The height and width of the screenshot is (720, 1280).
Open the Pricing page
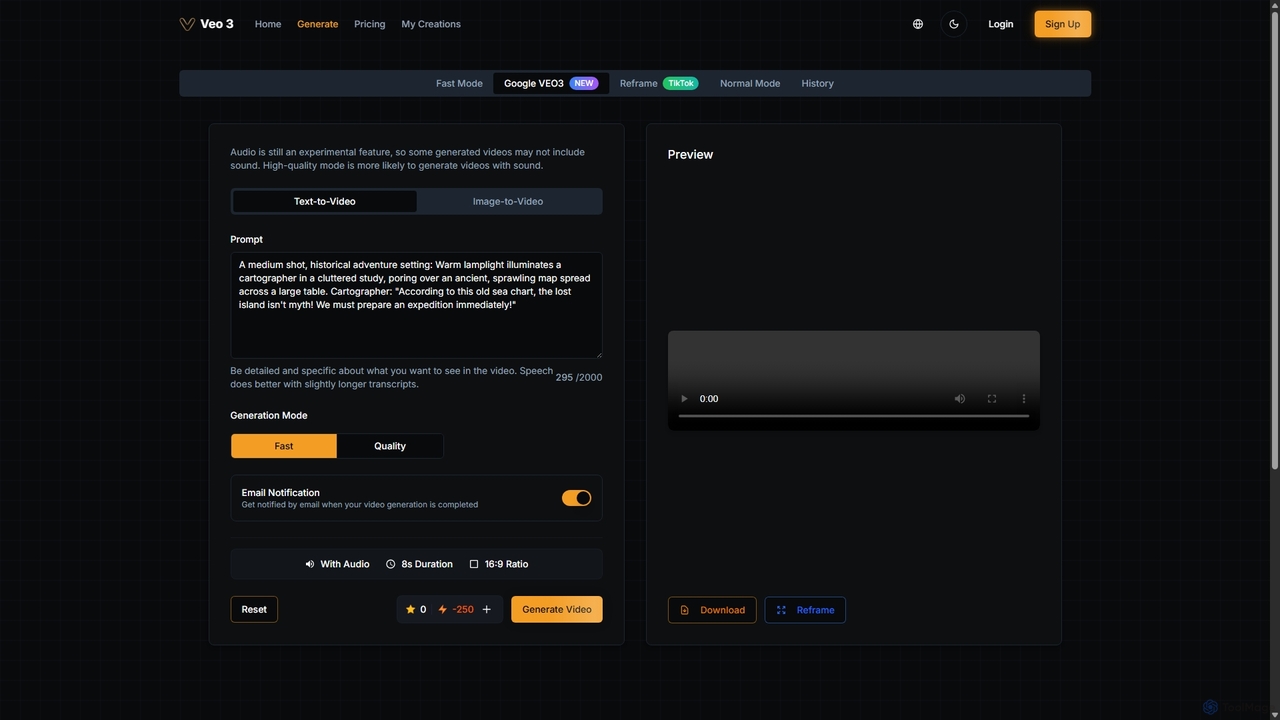[x=369, y=24]
